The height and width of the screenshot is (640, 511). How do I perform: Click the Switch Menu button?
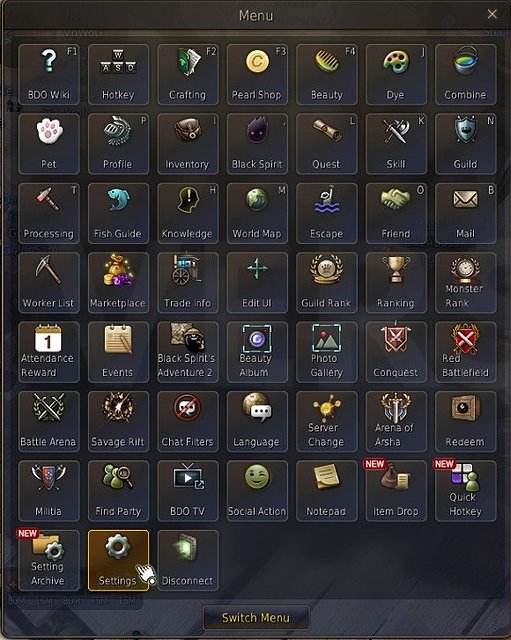[x=256, y=618]
